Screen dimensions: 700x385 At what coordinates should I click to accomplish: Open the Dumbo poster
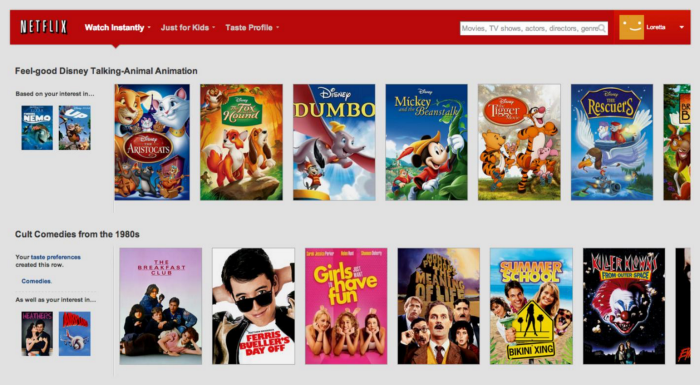[334, 142]
